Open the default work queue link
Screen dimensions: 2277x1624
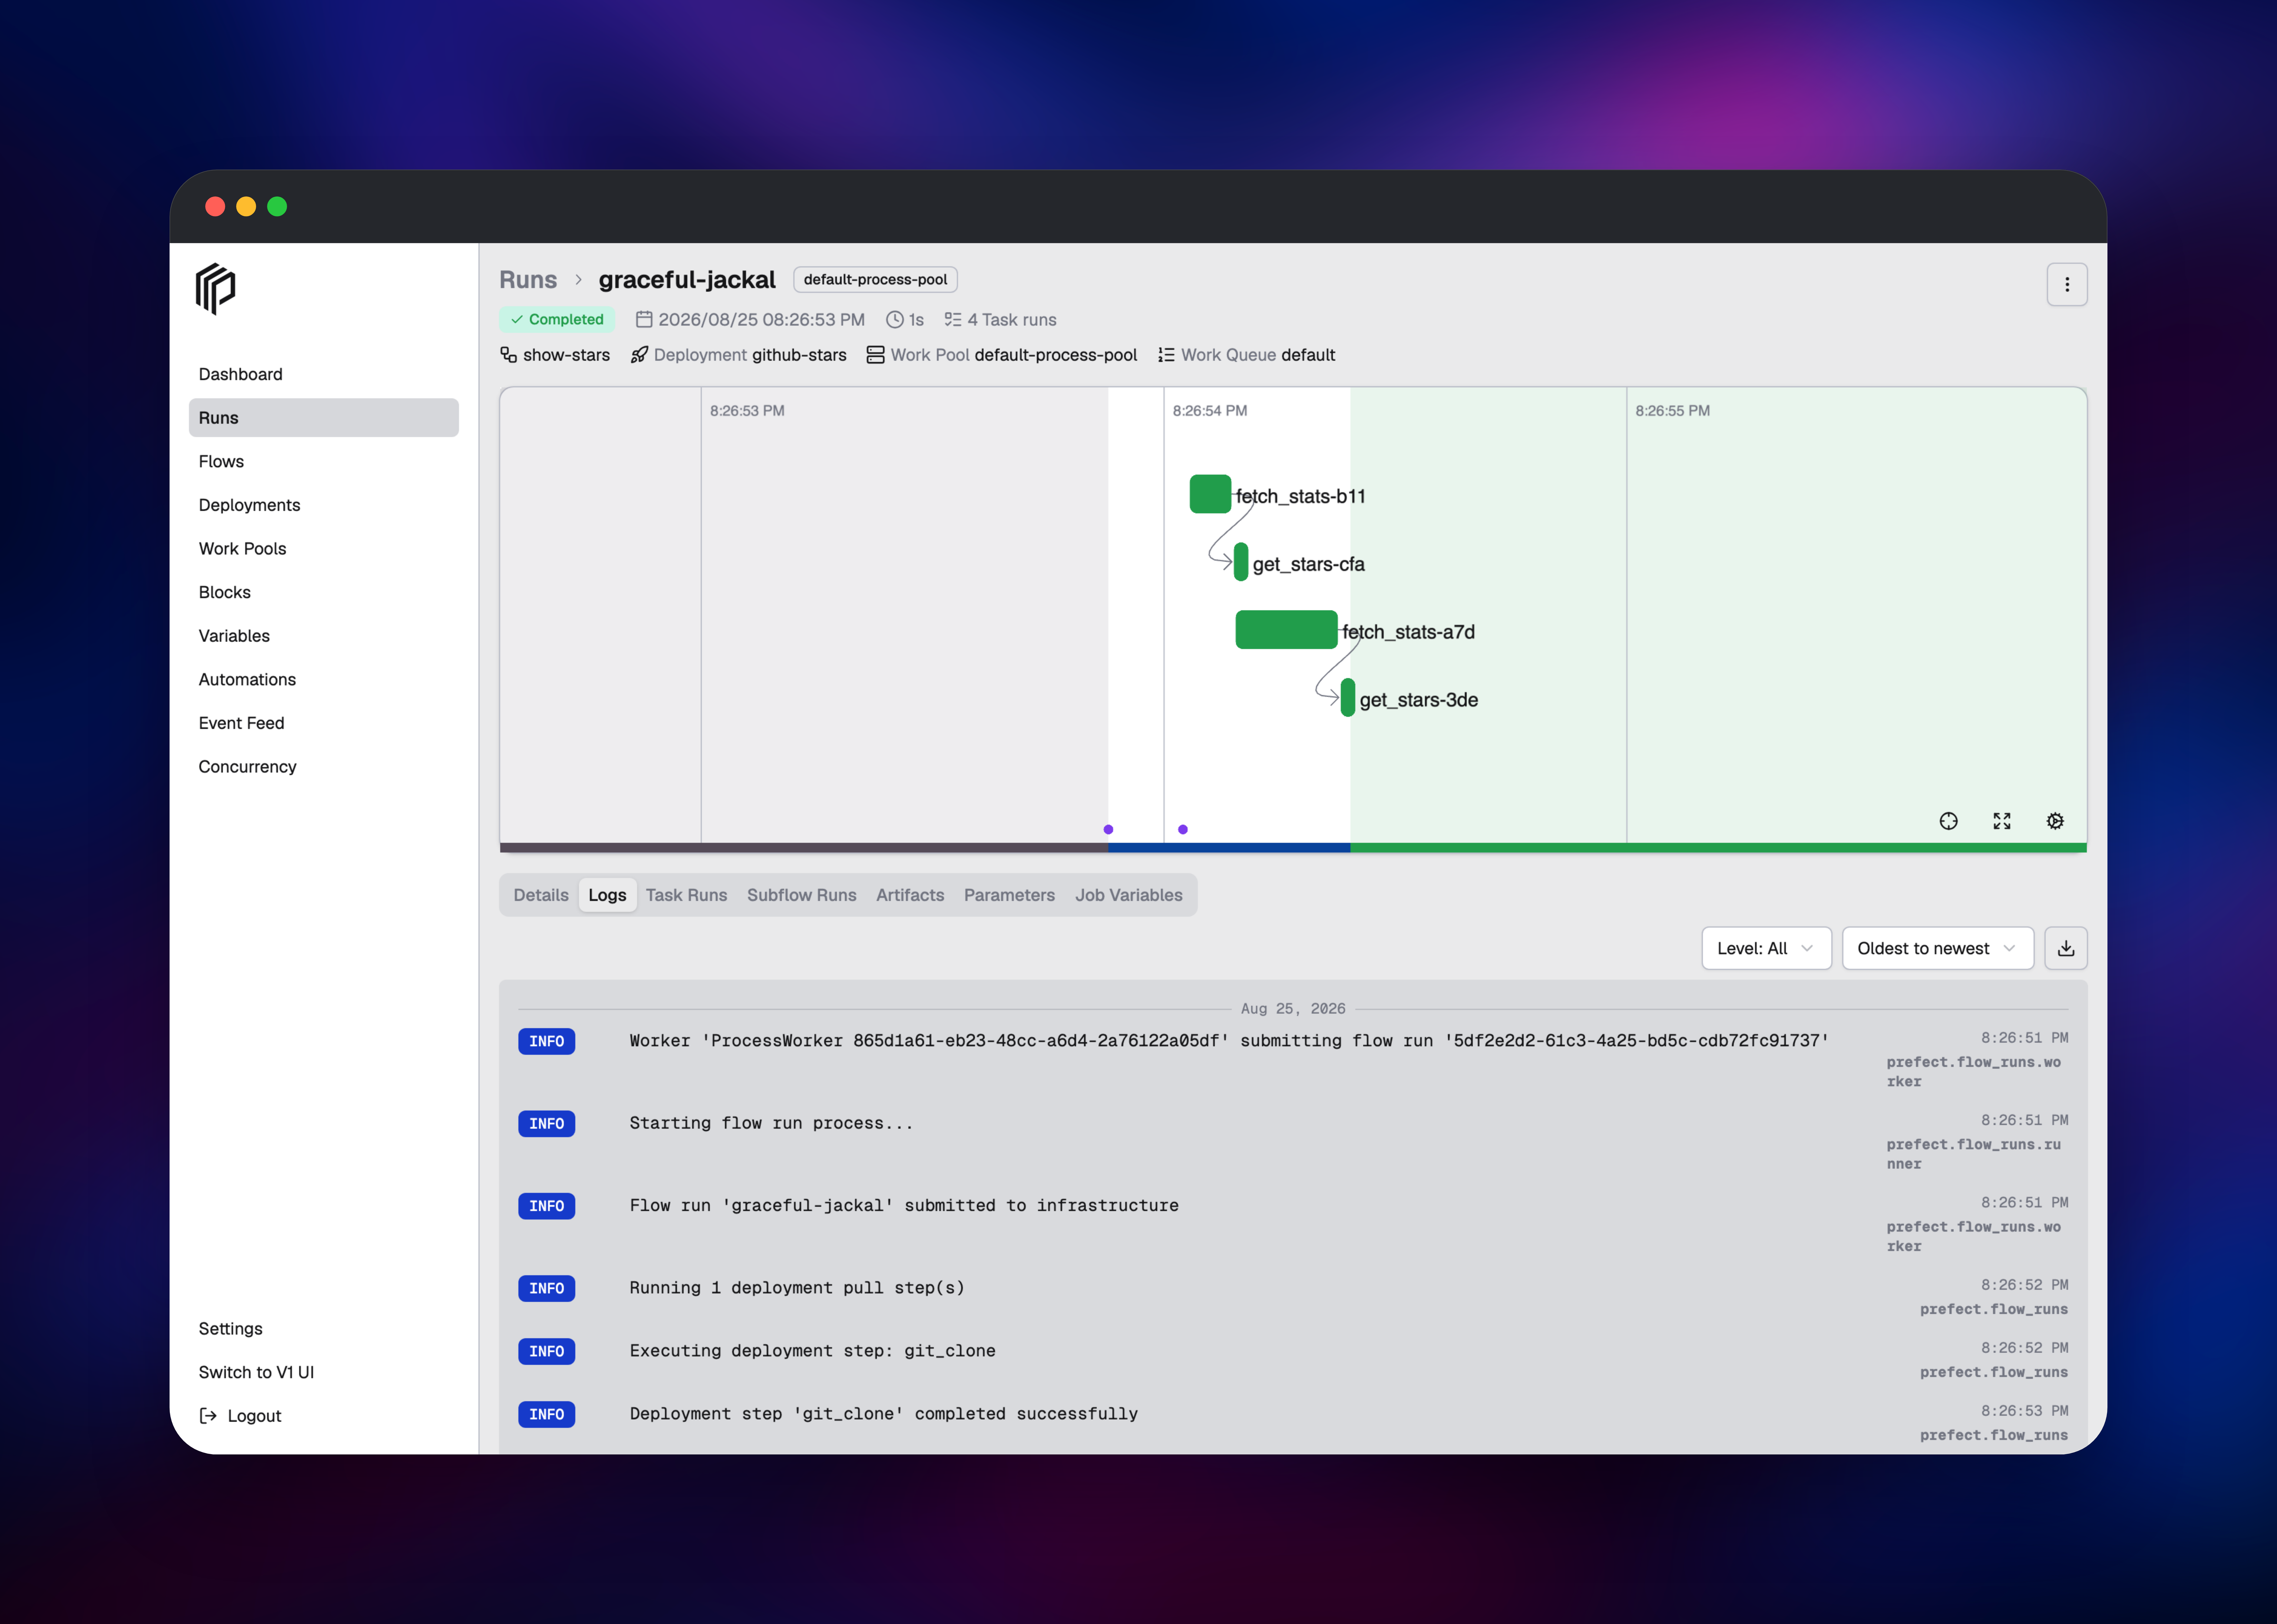coord(1308,355)
